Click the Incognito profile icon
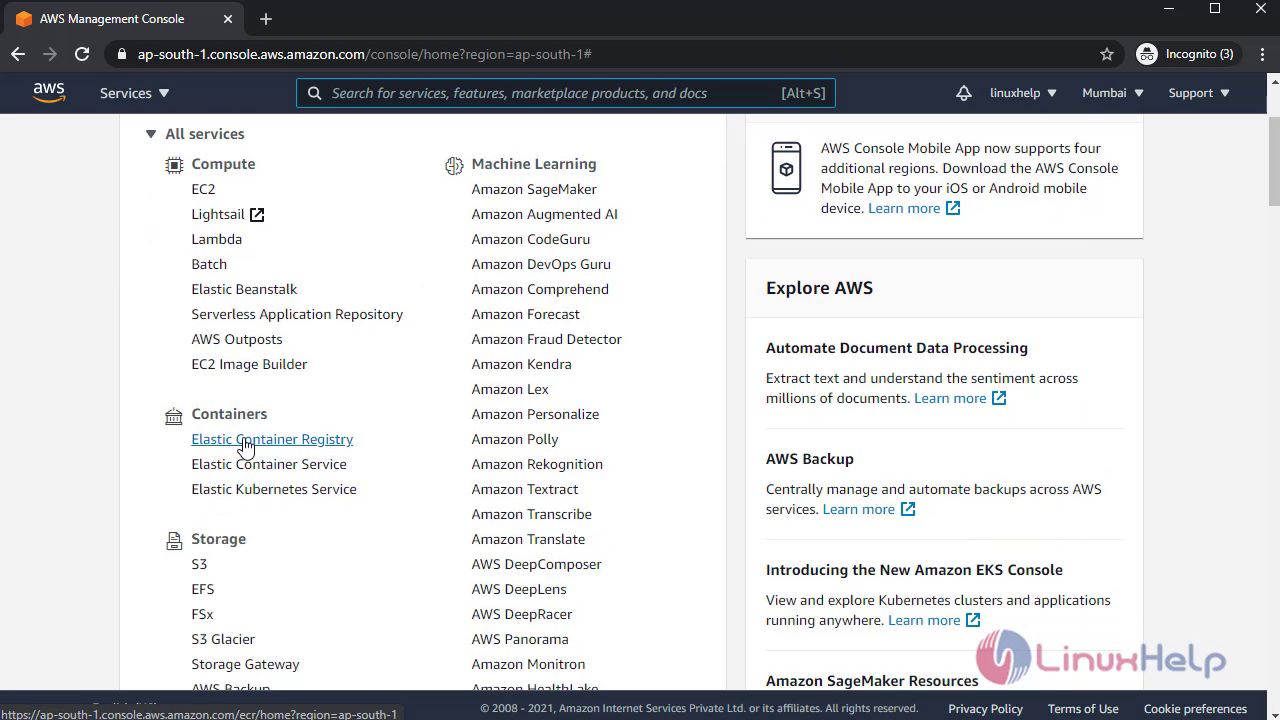Viewport: 1280px width, 720px height. point(1146,54)
